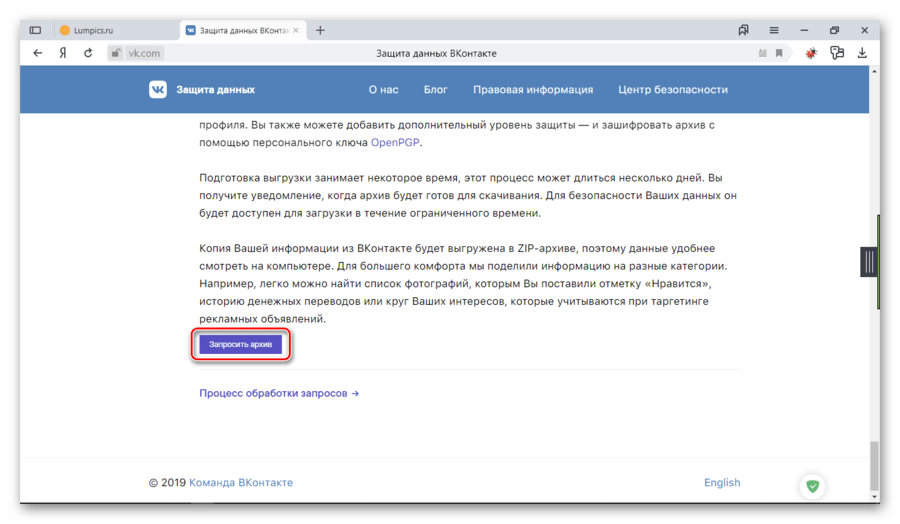This screenshot has height=524, width=900.
Task: Click the scrollbar up arrow
Action: coord(874,72)
